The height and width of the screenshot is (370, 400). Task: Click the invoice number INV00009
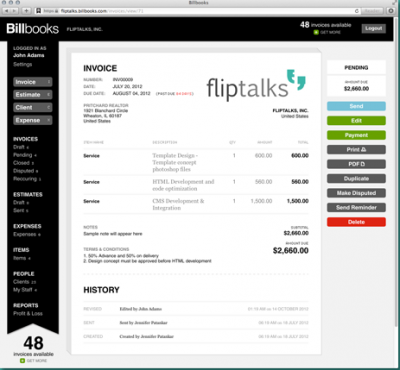tap(123, 80)
